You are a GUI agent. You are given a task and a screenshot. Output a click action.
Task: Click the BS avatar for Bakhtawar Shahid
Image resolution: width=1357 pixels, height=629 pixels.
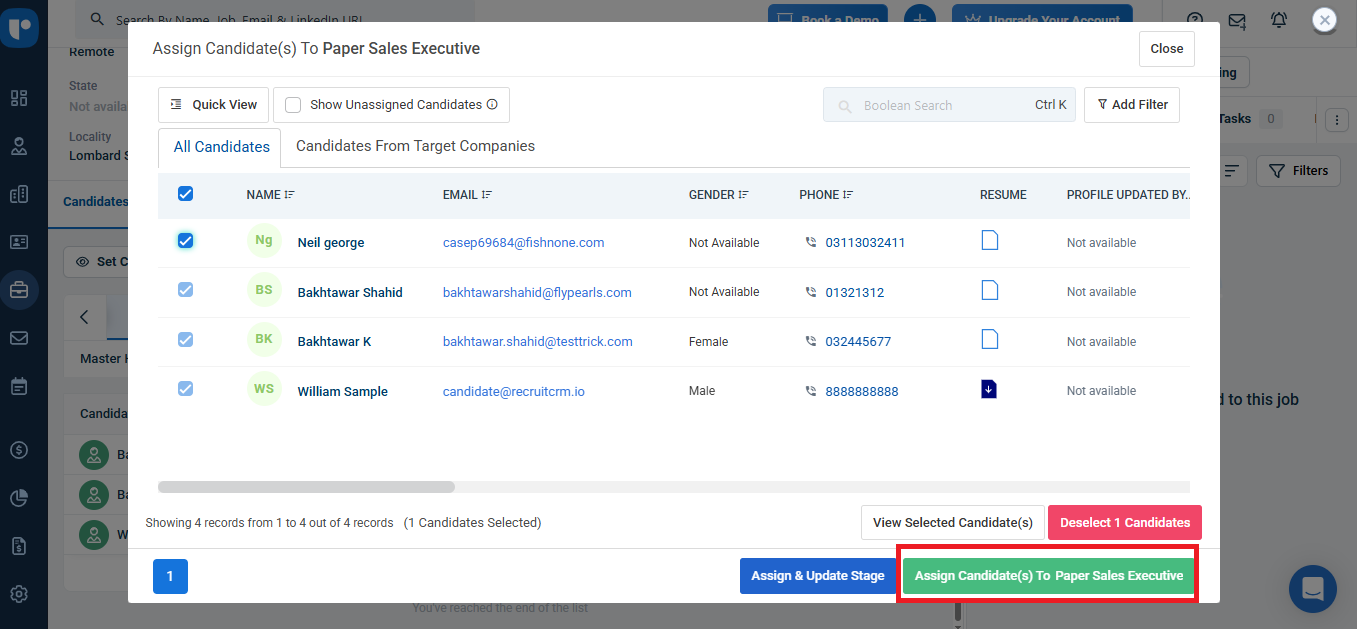click(x=264, y=290)
